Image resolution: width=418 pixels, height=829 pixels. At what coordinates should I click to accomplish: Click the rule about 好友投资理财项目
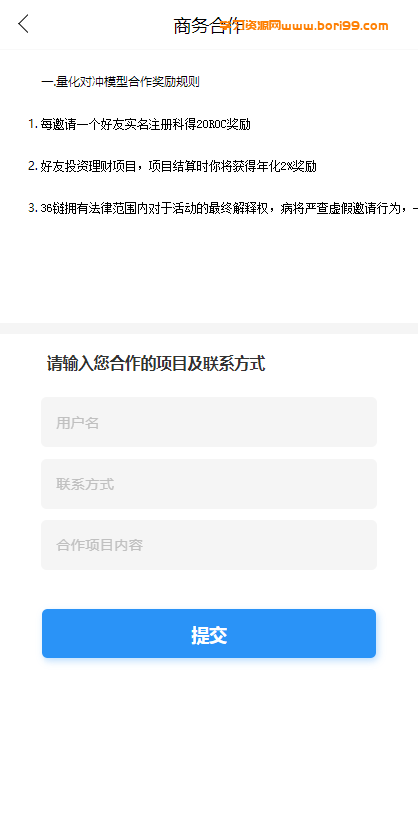178,167
